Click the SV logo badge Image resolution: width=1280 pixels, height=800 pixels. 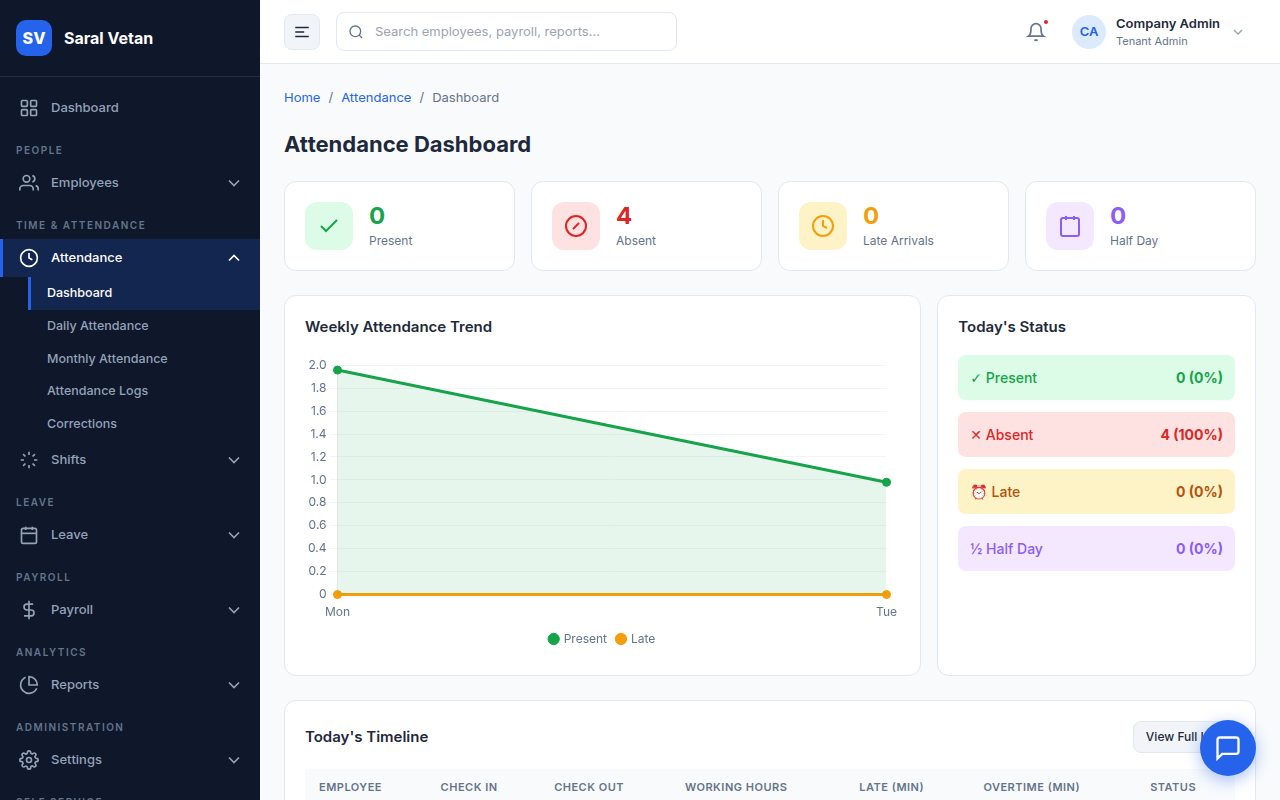34,38
